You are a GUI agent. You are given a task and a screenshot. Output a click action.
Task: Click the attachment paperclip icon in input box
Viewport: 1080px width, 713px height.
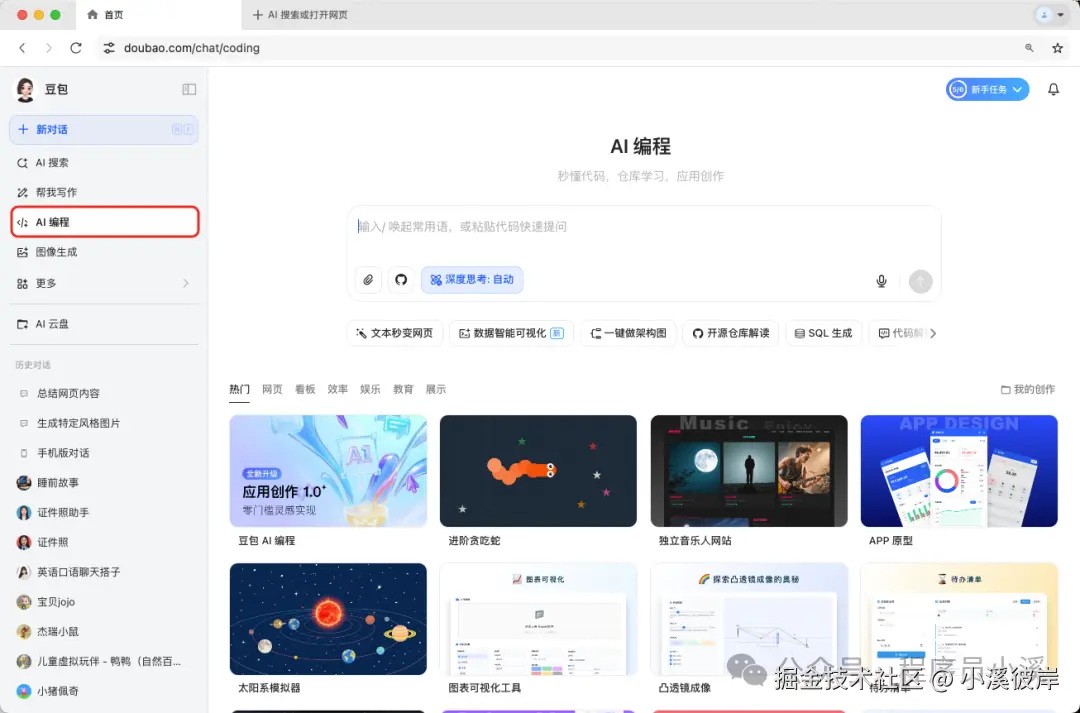pos(368,280)
